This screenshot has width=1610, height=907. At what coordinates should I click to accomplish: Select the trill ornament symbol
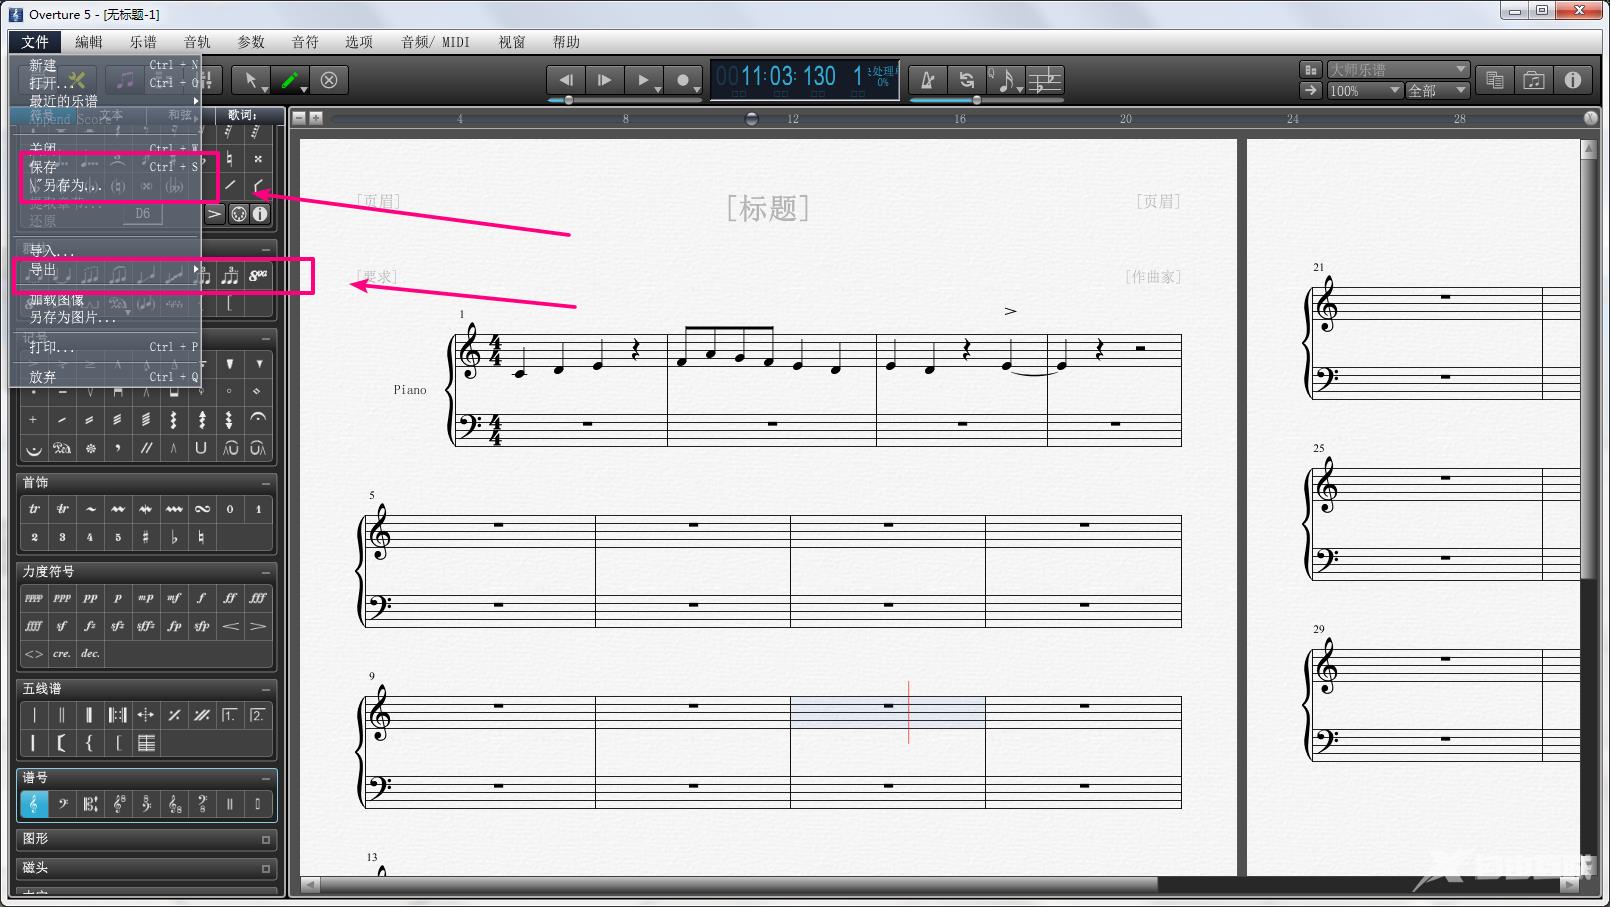tap(34, 509)
